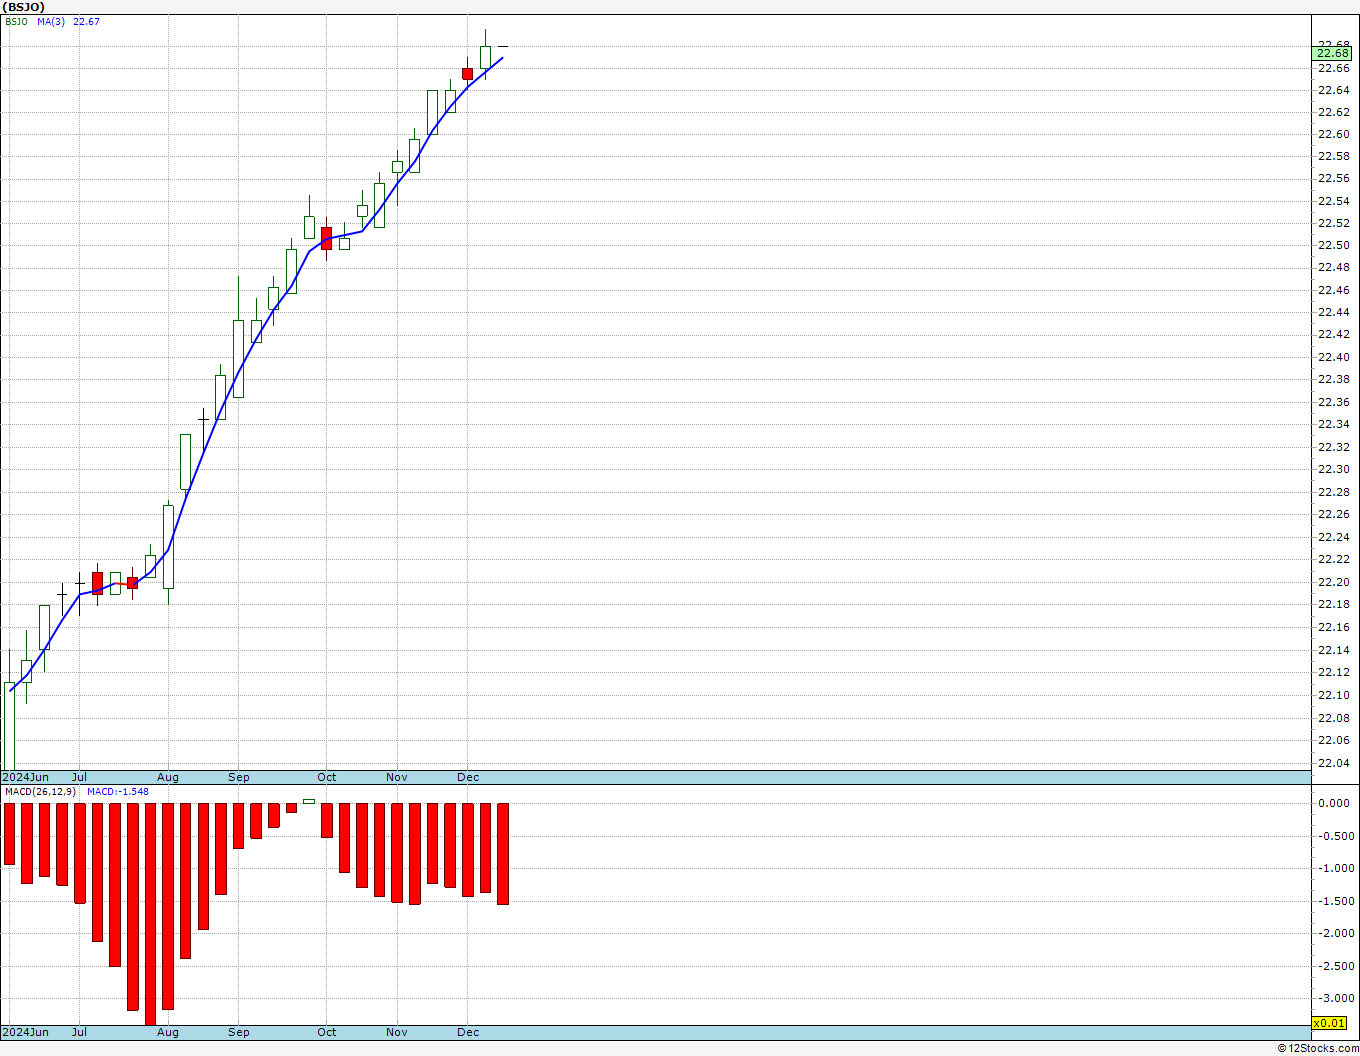The image size is (1360, 1056).
Task: Click the MACD(26,12,9) indicator label
Action: click(x=41, y=791)
